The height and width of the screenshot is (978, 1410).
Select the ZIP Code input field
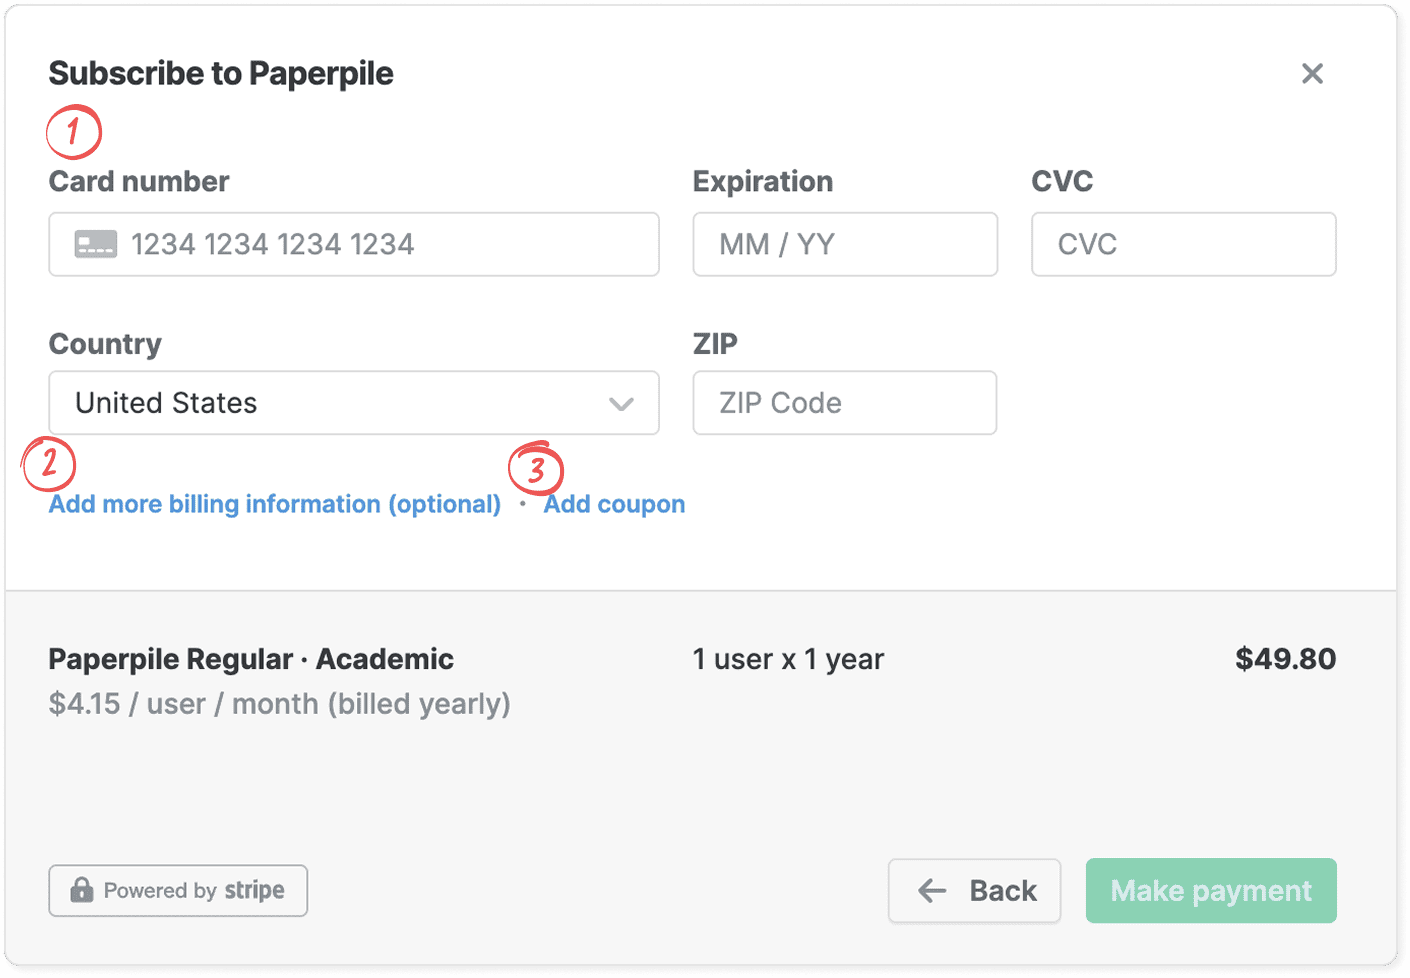tap(845, 403)
